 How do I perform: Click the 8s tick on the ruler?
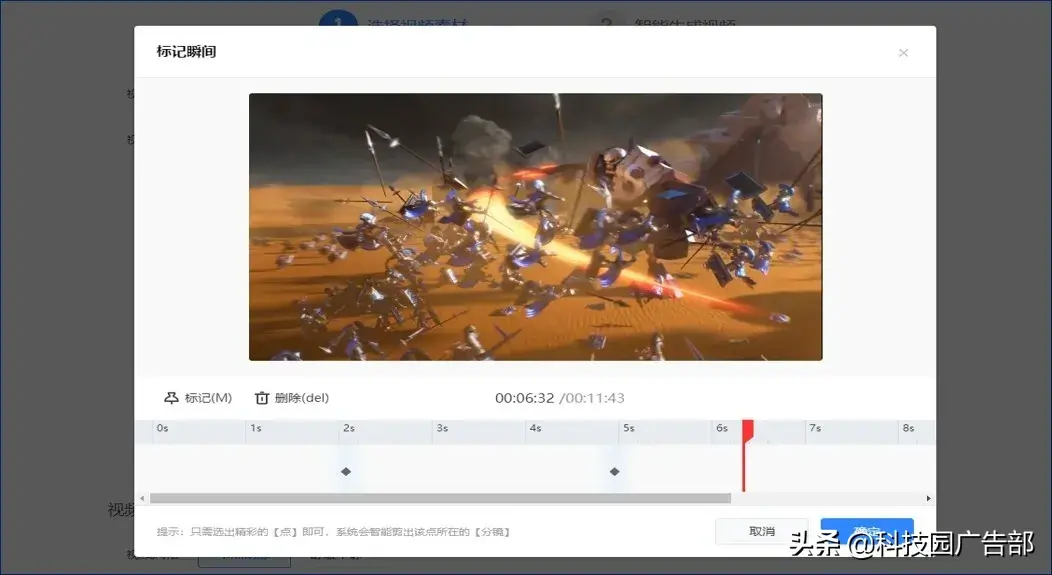[908, 428]
